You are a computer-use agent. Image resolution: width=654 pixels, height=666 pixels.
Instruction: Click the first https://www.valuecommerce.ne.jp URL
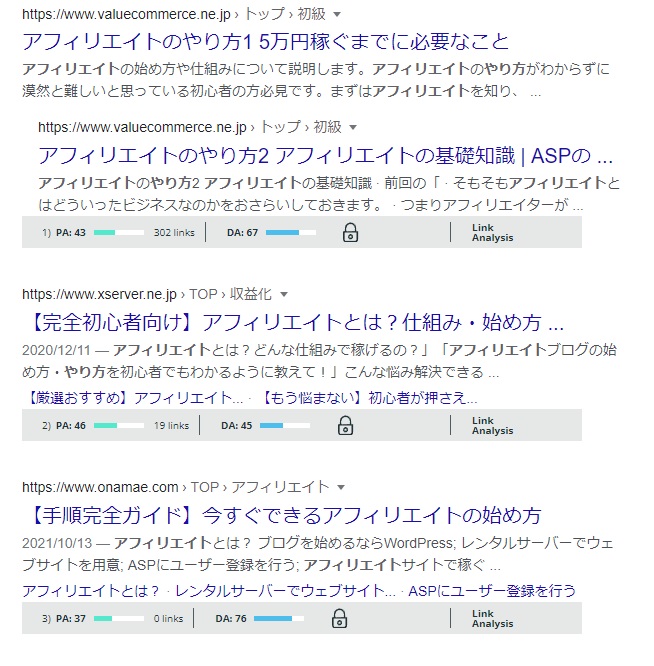[x=126, y=14]
